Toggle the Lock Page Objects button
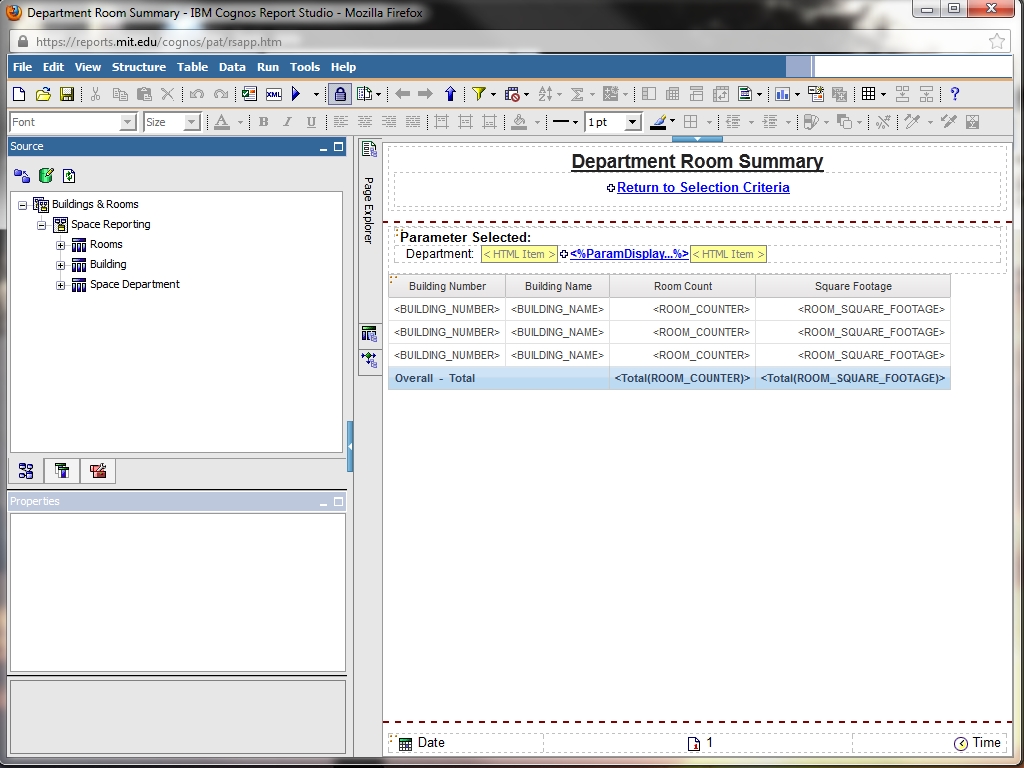 tap(340, 94)
